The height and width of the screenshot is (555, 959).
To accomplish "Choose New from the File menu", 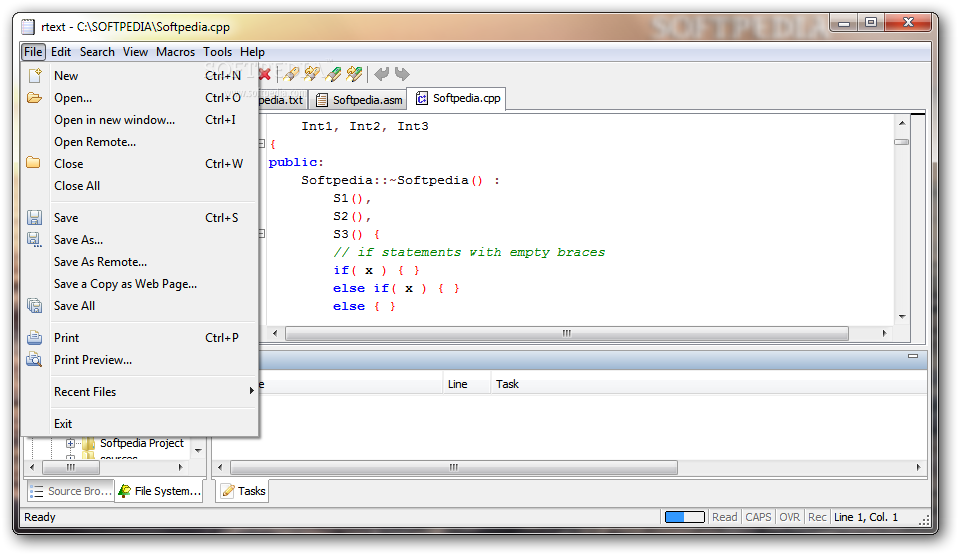I will point(139,76).
